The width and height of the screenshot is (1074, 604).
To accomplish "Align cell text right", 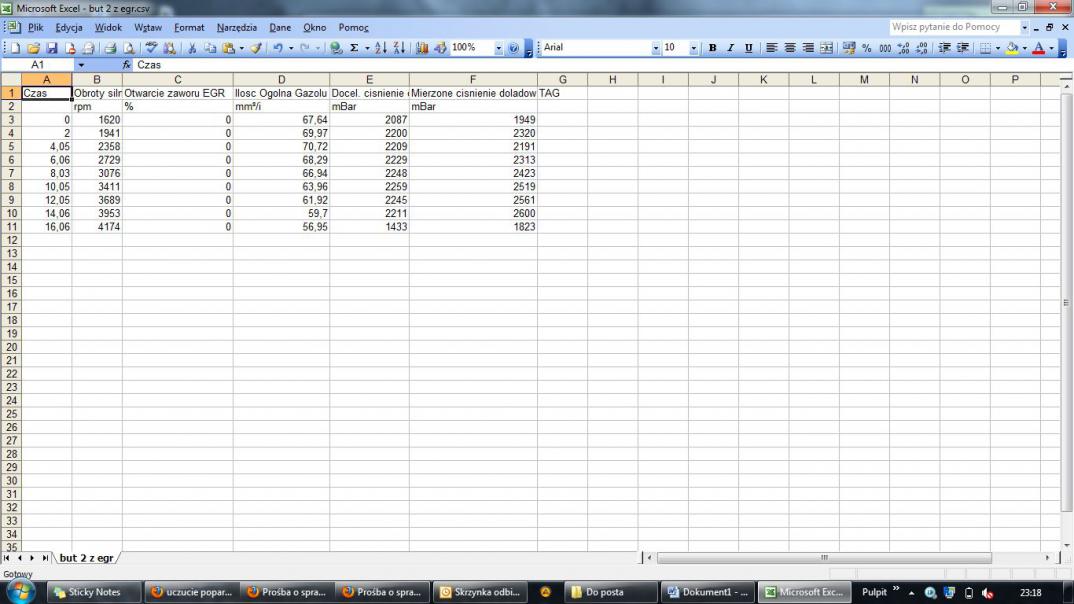I will pos(808,48).
